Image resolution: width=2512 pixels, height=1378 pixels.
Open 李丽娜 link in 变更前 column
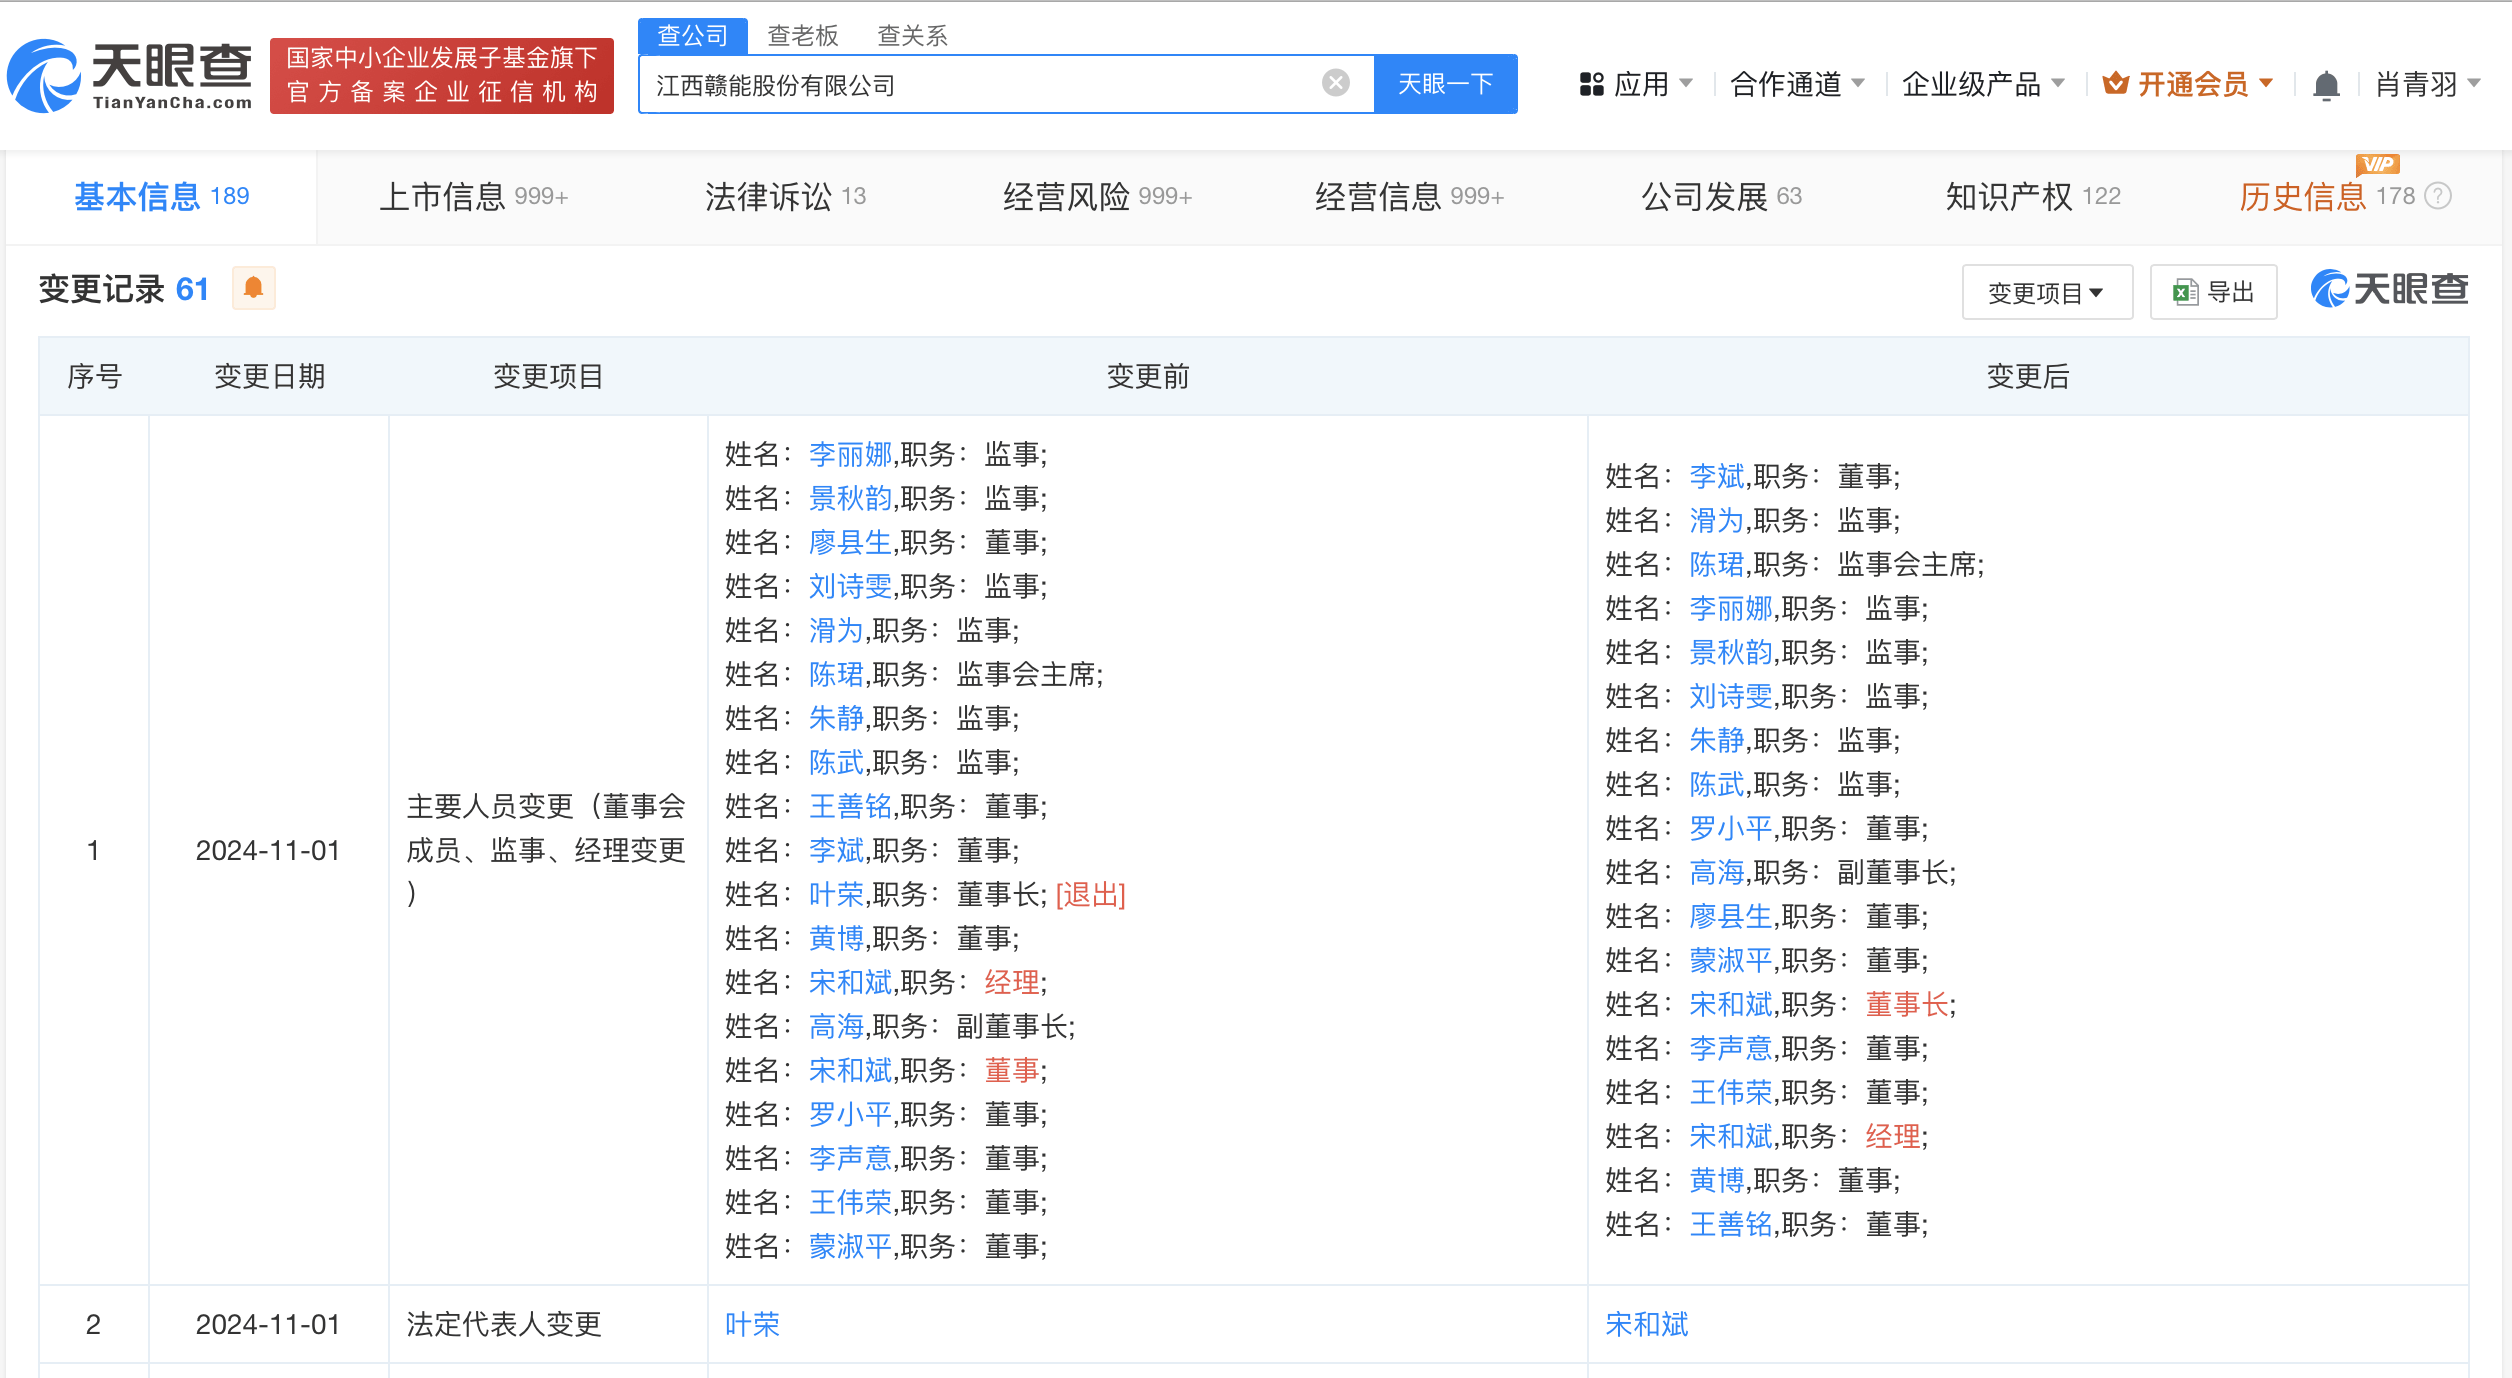[x=850, y=454]
